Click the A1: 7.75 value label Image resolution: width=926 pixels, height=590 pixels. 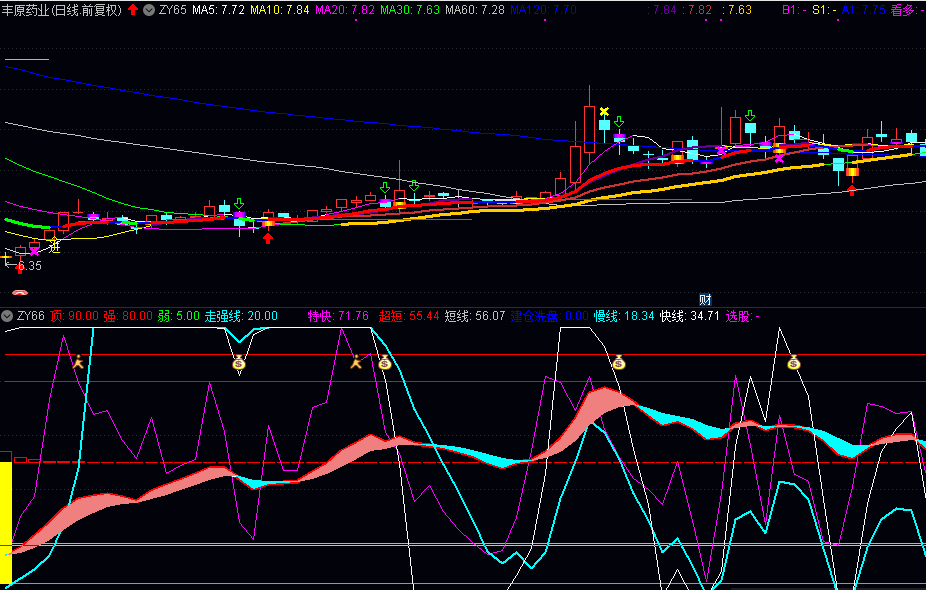pyautogui.click(x=864, y=10)
